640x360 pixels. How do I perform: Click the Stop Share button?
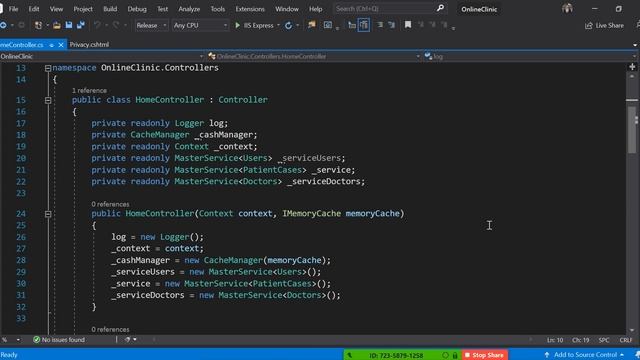484,355
